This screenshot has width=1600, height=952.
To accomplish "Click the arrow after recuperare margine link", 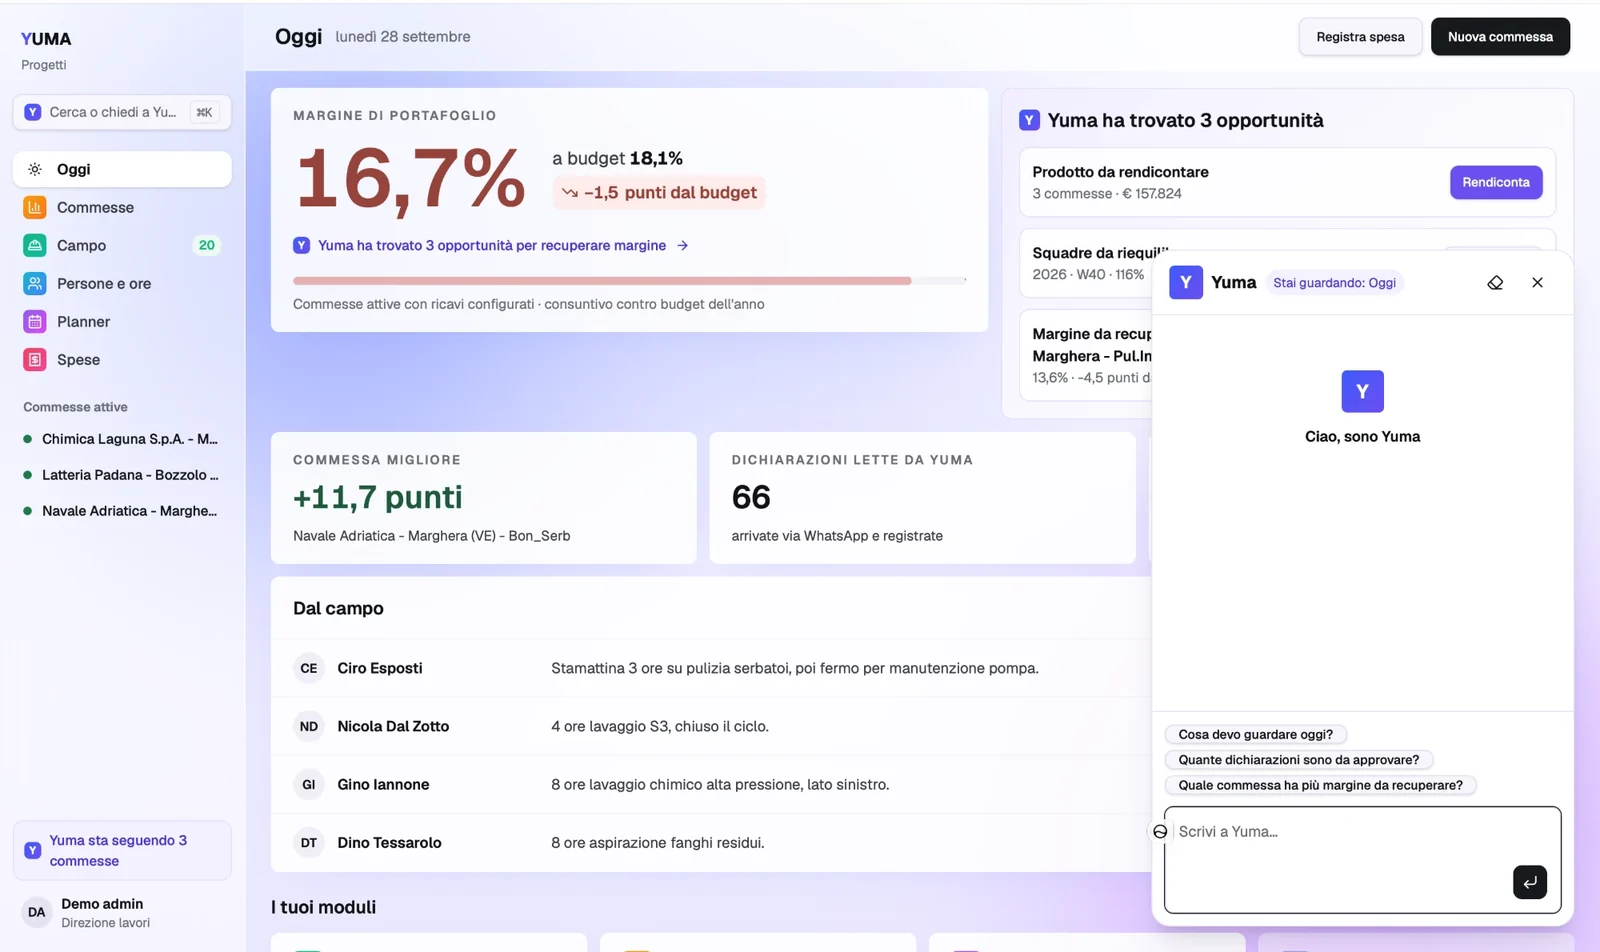I will (682, 245).
